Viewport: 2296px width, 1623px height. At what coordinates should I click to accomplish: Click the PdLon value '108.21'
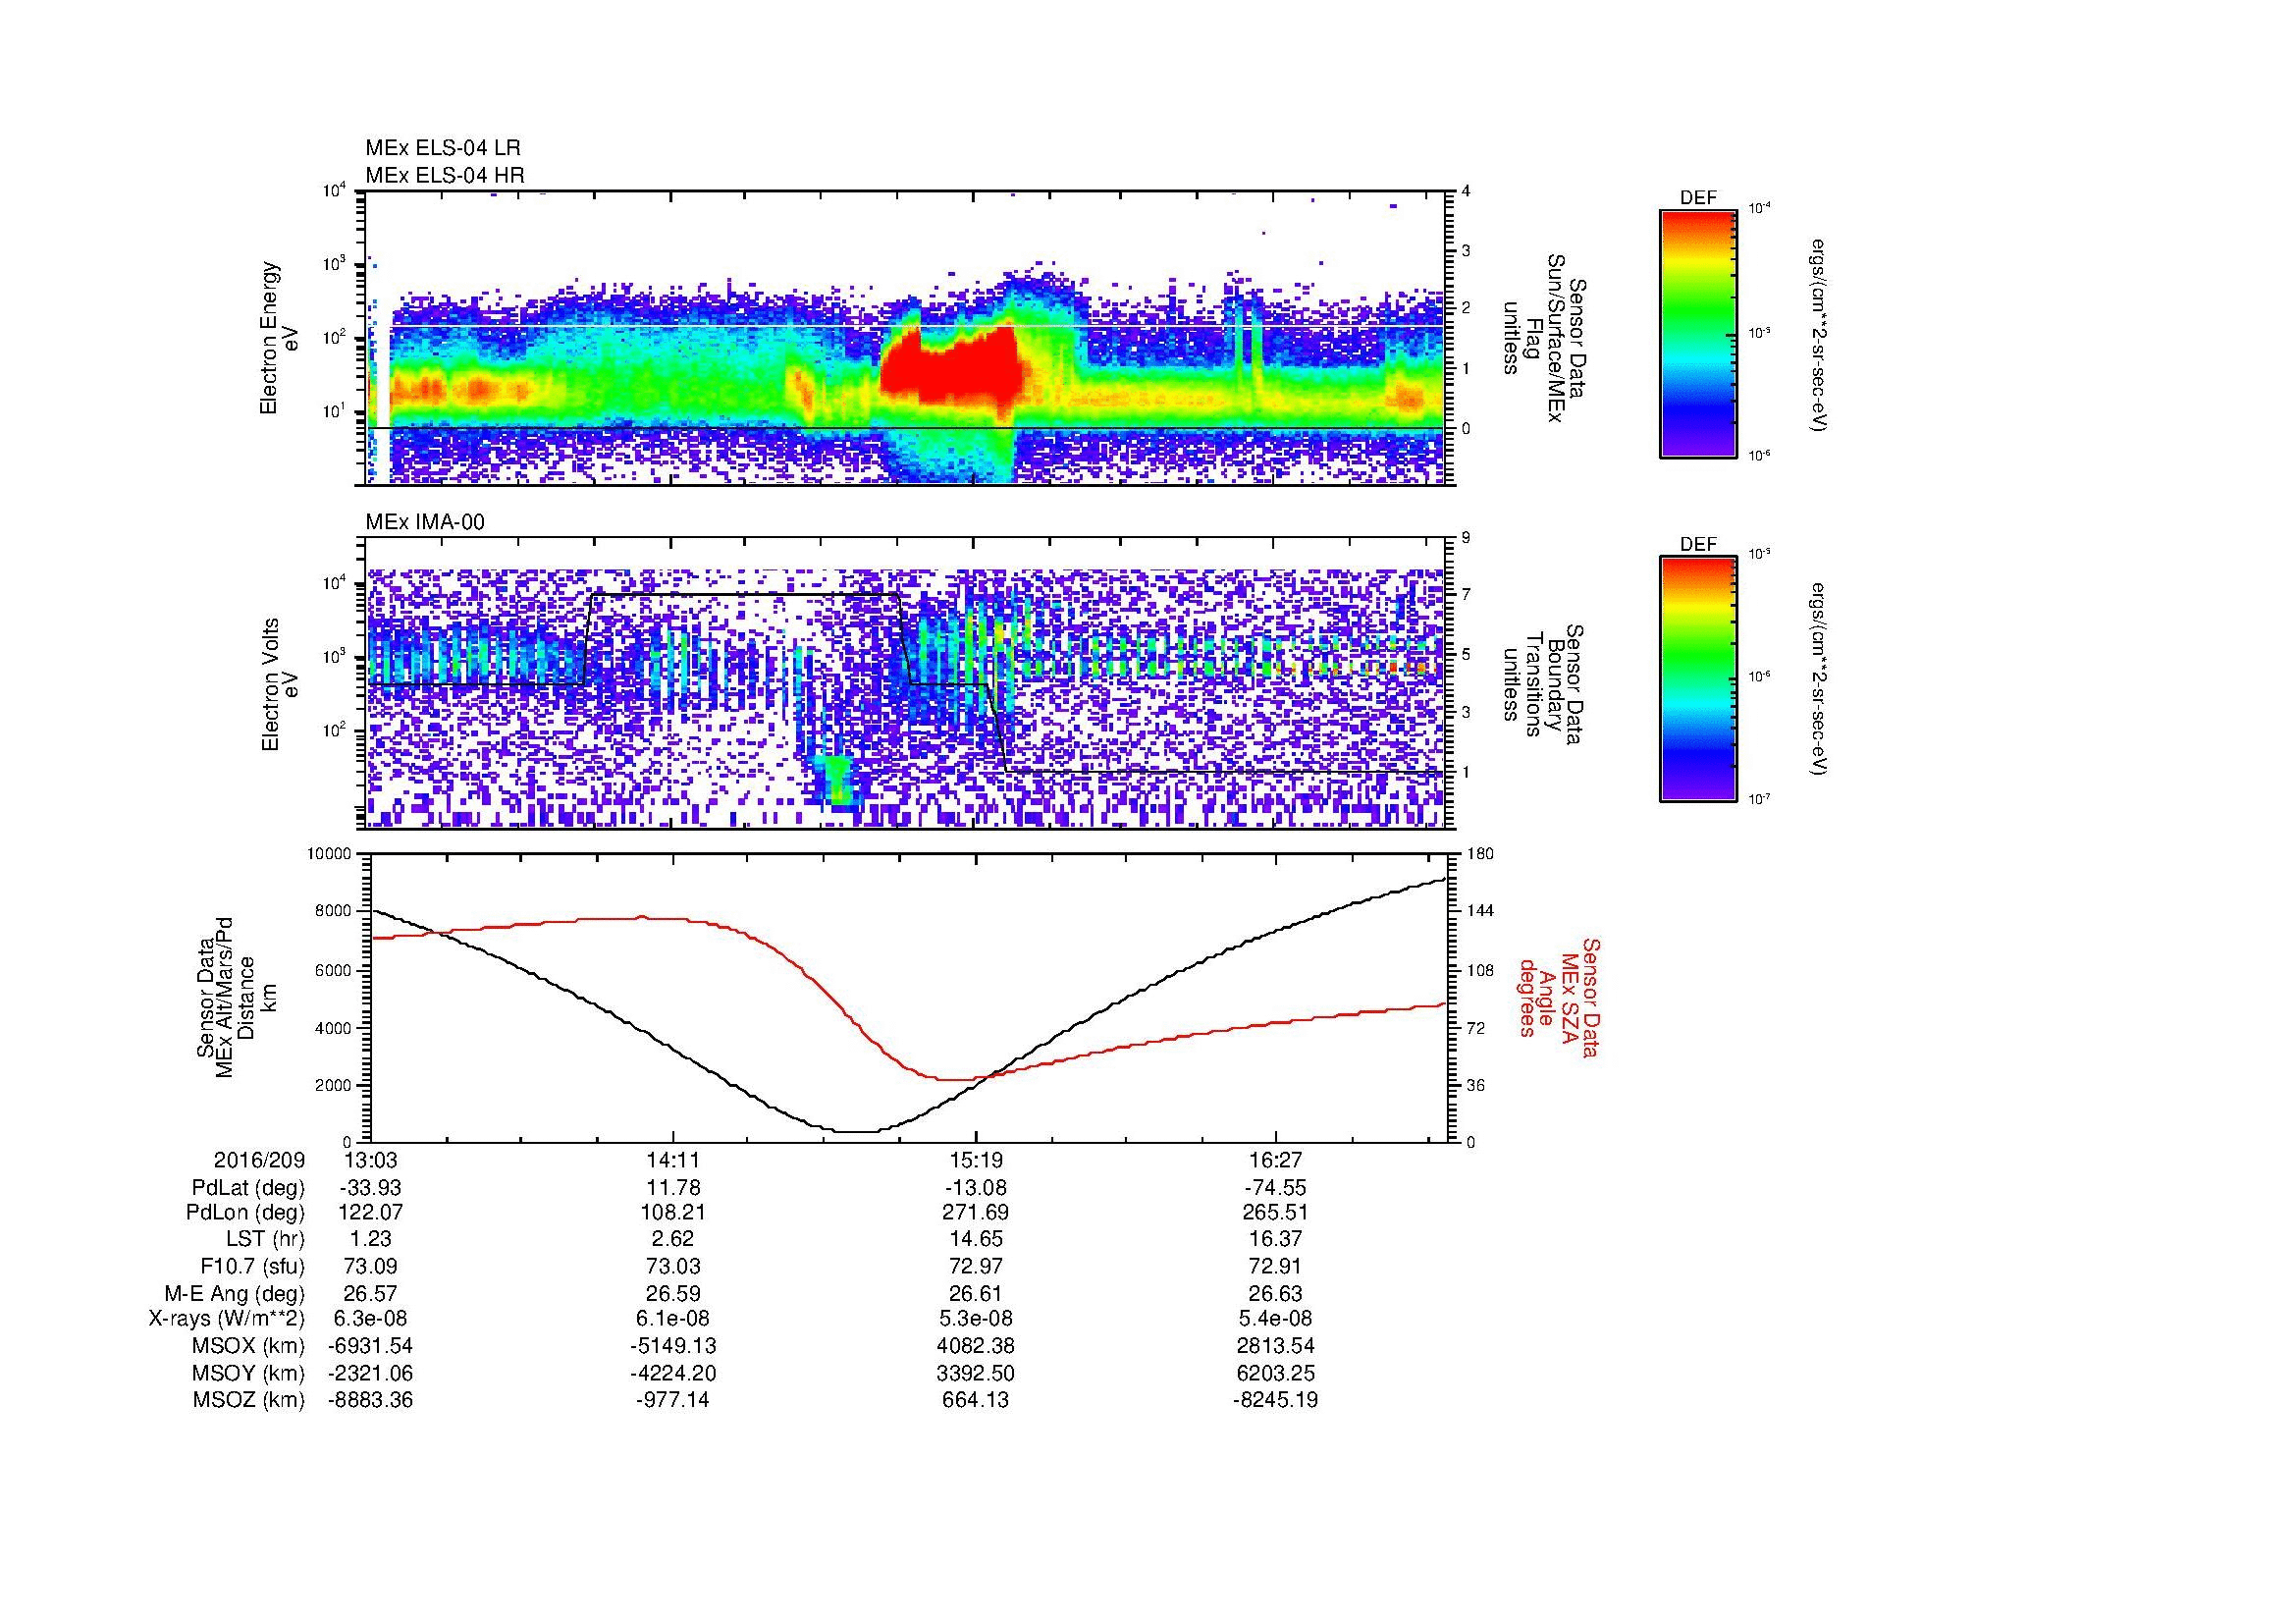click(673, 1213)
